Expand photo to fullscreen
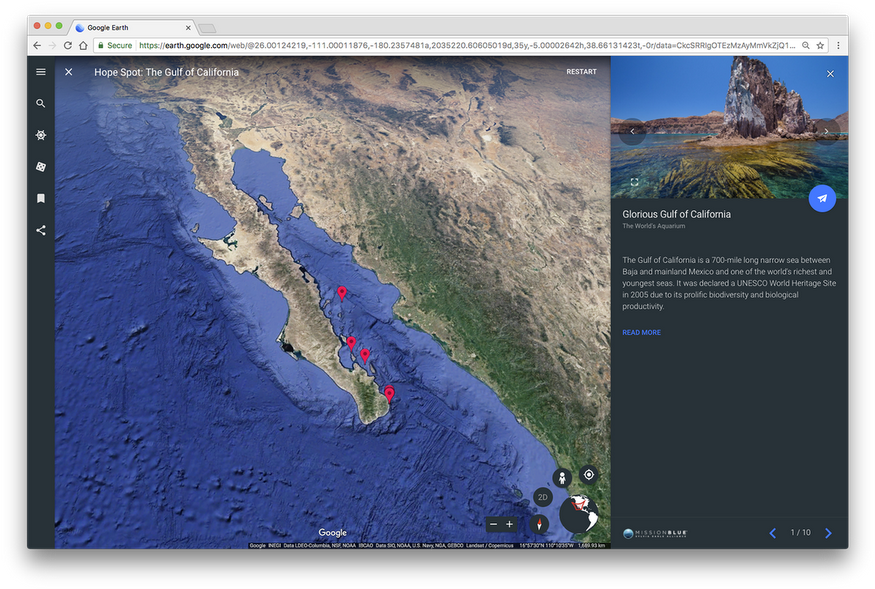 click(x=634, y=182)
